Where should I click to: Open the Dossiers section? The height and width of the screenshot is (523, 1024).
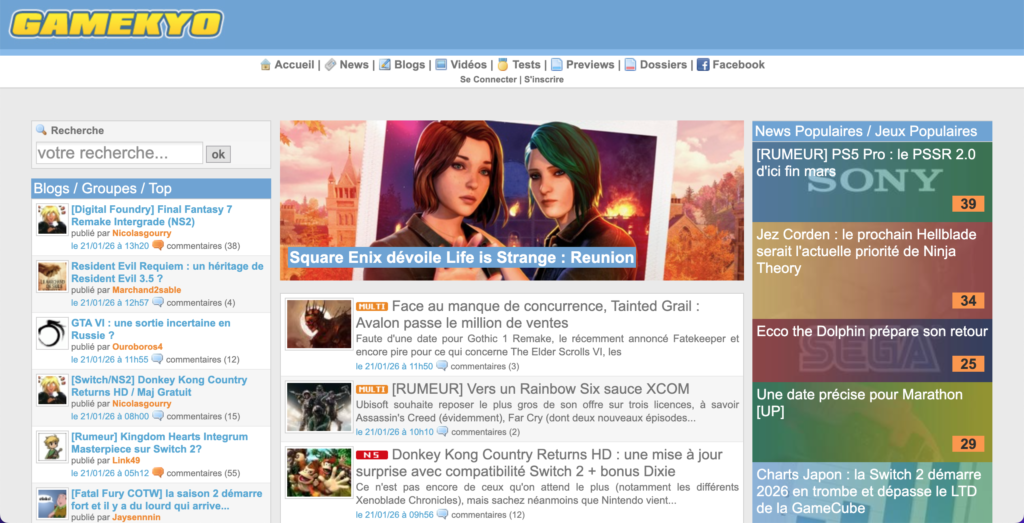tap(663, 65)
